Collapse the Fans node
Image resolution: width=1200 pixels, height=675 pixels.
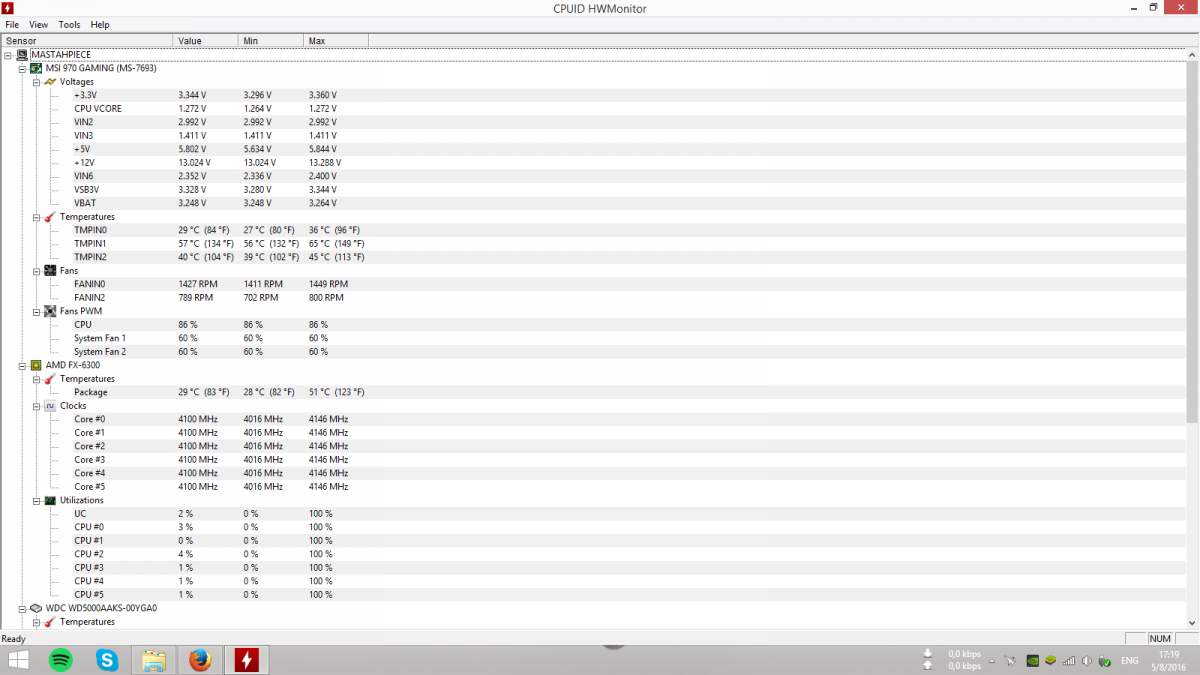[36, 271]
